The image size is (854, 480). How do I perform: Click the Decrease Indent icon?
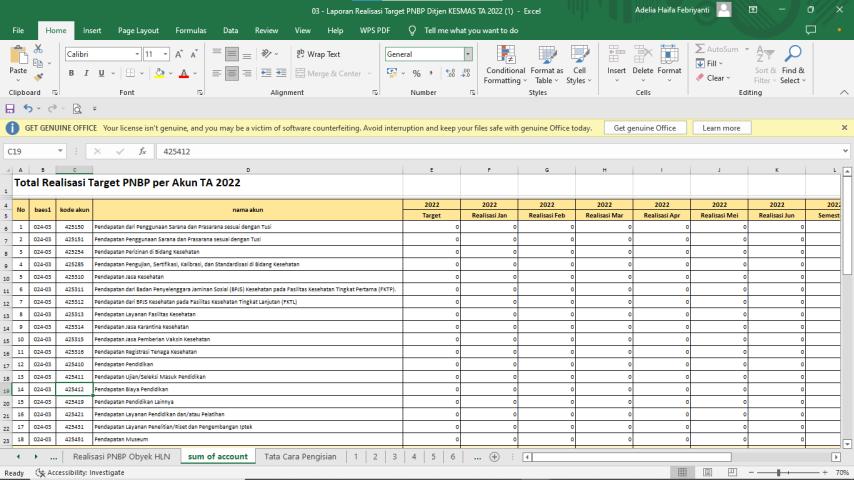coord(266,73)
